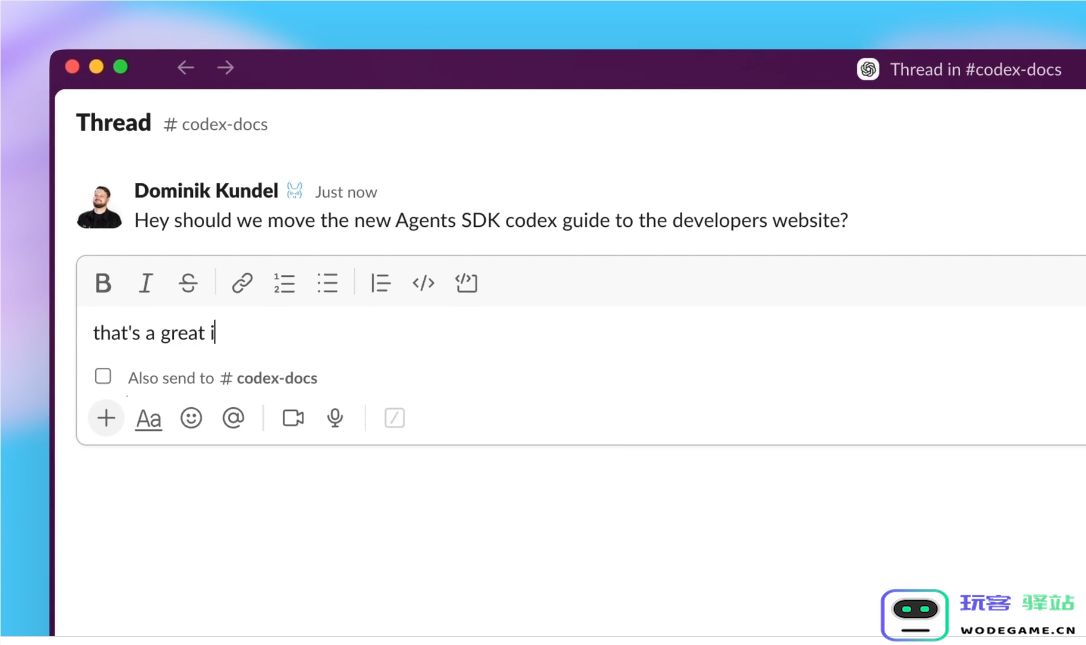Image resolution: width=1086 pixels, height=645 pixels.
Task: Format selection as inline code
Action: 422,283
